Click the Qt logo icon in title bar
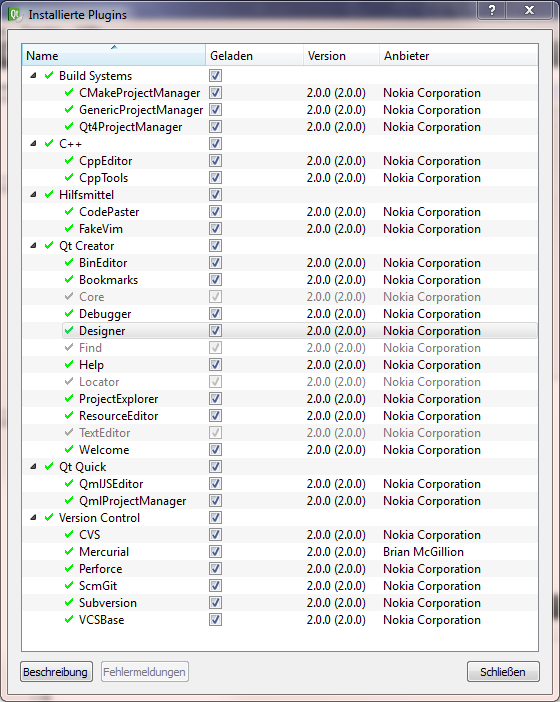Image resolution: width=560 pixels, height=702 pixels. coord(15,14)
